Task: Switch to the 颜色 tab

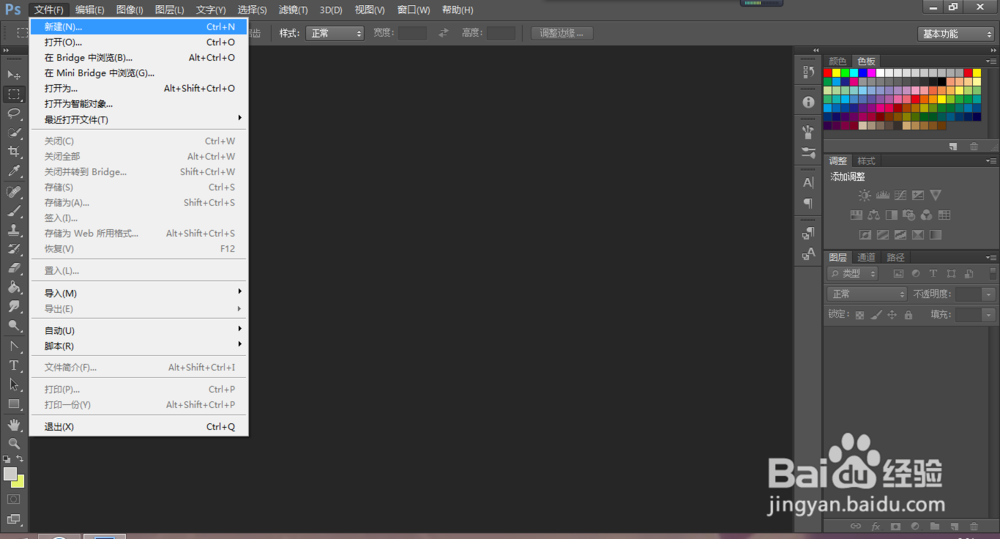Action: (837, 61)
